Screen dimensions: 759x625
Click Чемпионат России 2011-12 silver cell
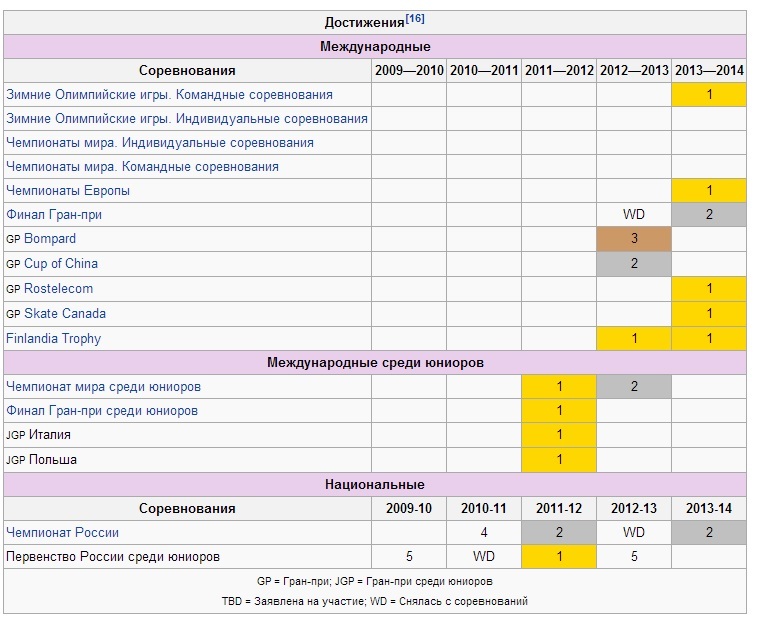(x=559, y=533)
